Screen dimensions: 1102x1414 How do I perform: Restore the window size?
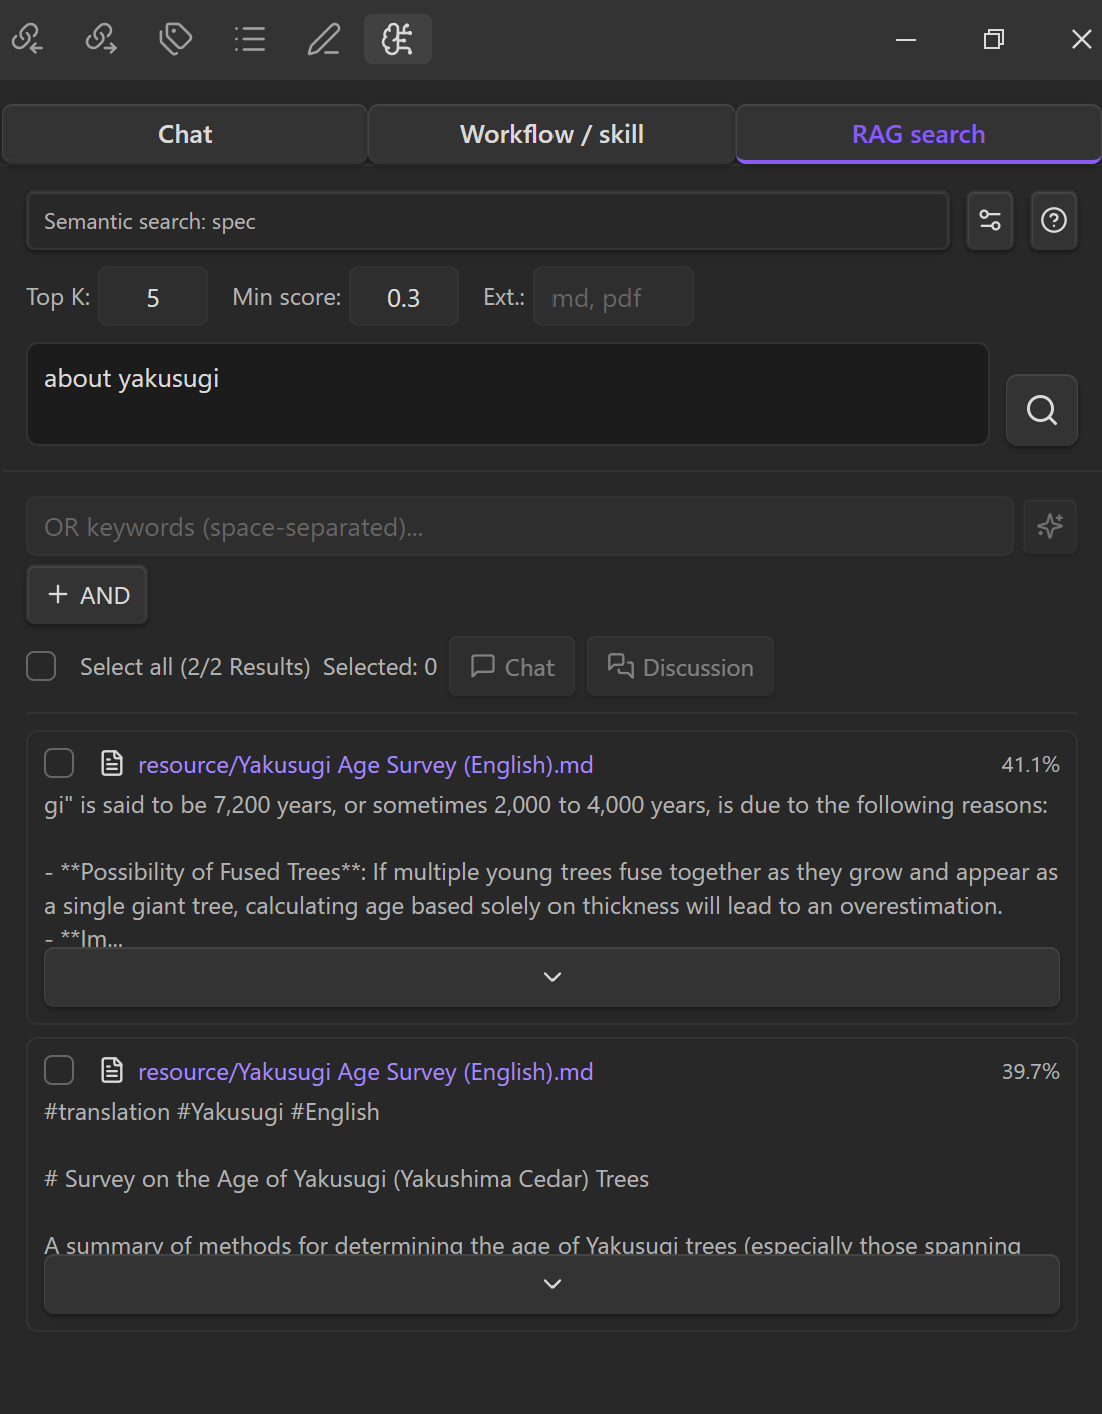[x=994, y=39]
